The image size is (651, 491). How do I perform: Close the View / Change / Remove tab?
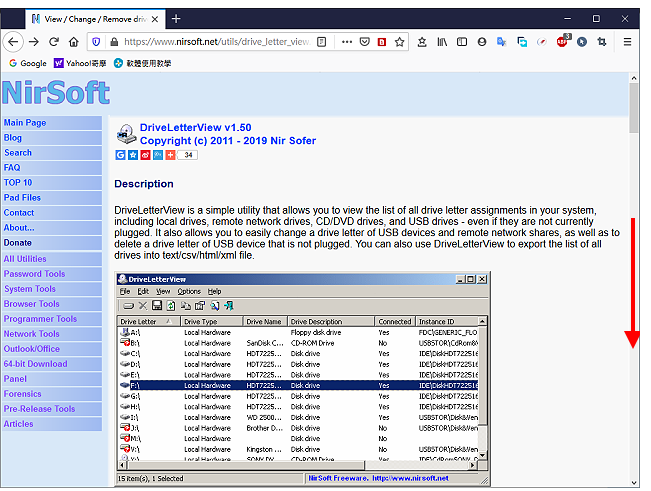tap(155, 19)
